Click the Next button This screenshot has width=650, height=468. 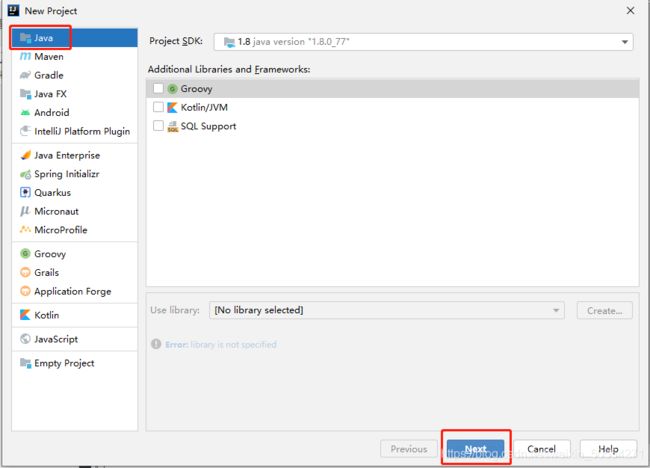point(476,449)
